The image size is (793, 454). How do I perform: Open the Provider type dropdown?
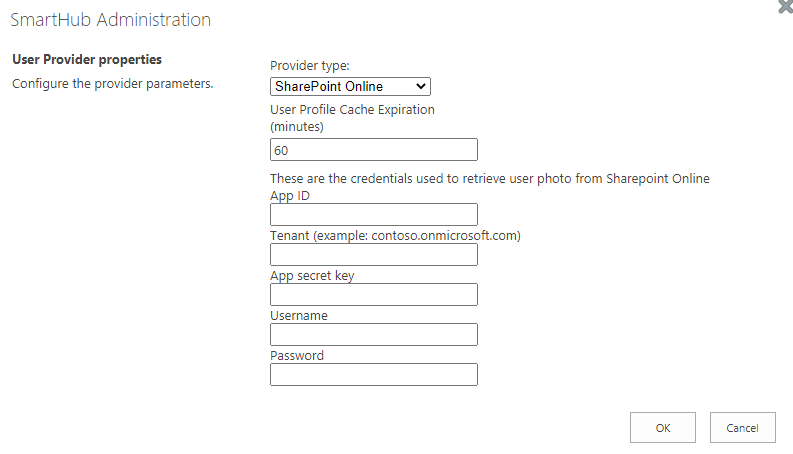[x=350, y=87]
